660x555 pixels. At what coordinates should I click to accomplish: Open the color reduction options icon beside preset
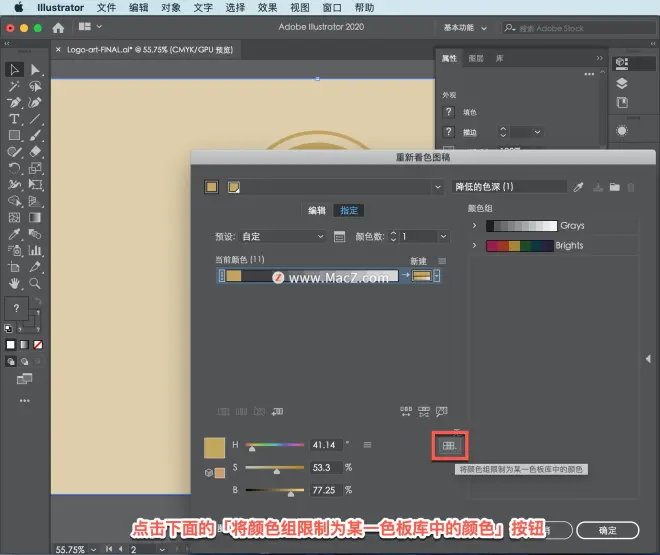pyautogui.click(x=339, y=237)
